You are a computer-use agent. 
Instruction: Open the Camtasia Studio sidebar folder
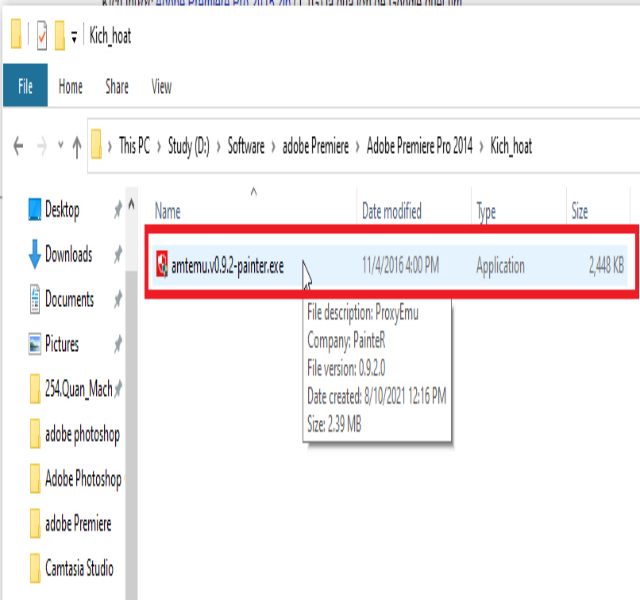coord(79,568)
